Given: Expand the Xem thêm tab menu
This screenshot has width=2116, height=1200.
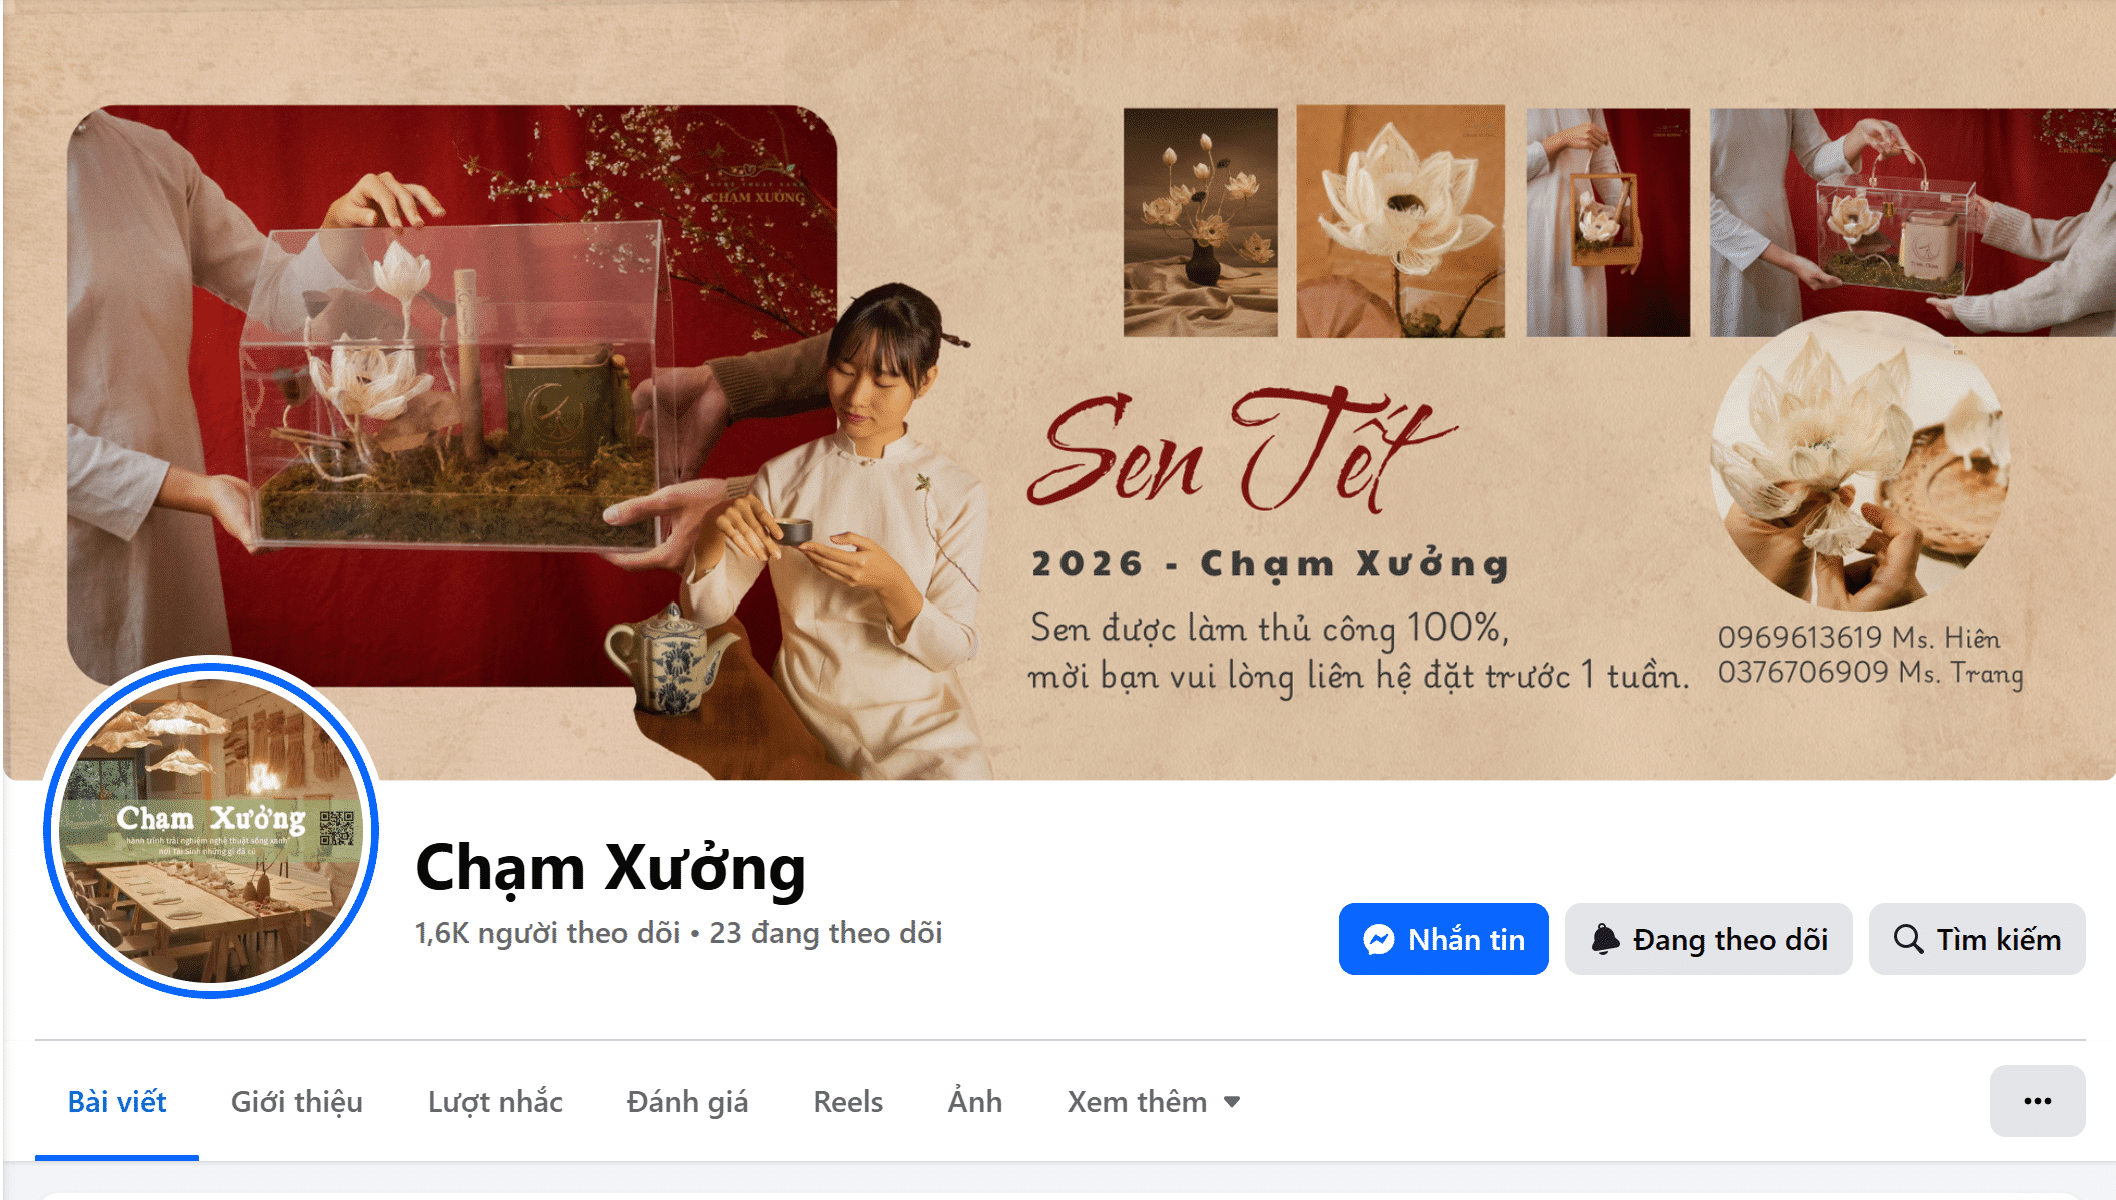Looking at the screenshot, I should (x=1154, y=1102).
